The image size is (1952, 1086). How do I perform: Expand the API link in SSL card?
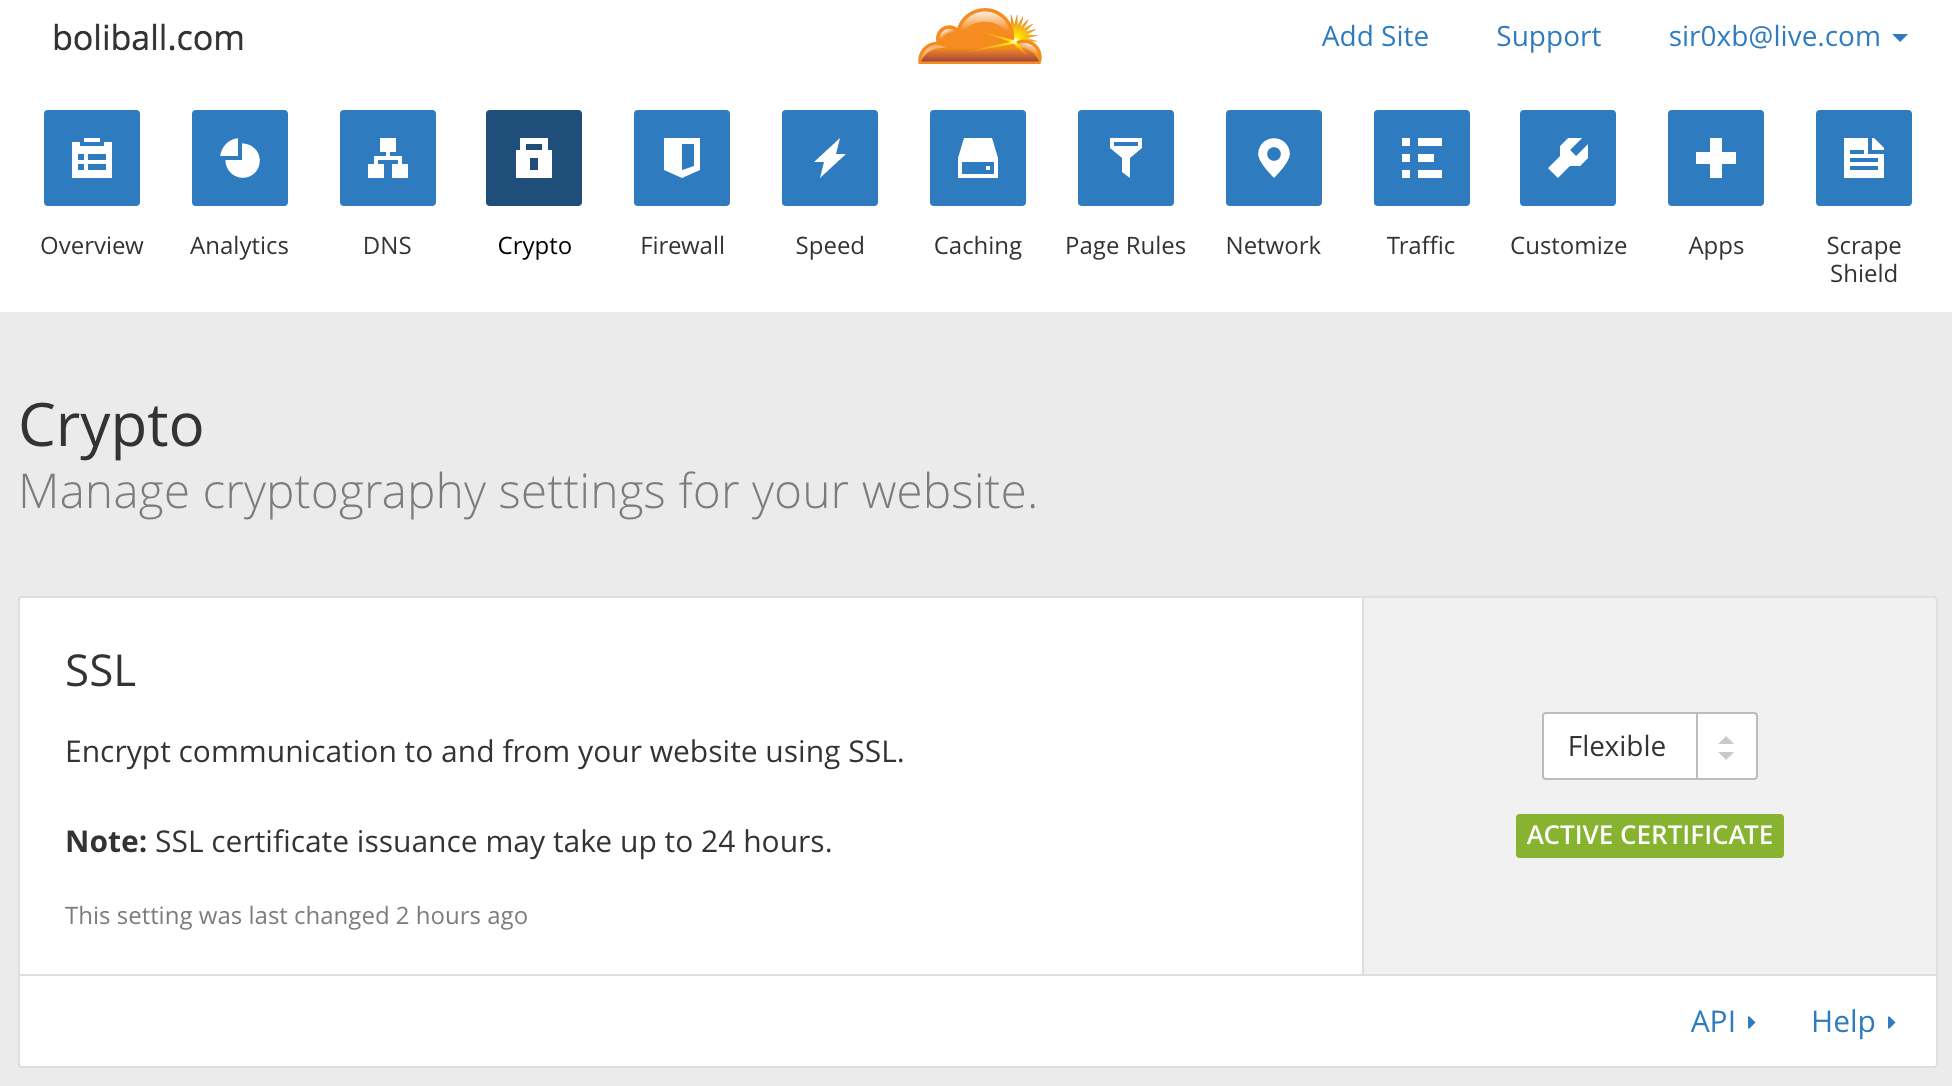coord(1723,1022)
